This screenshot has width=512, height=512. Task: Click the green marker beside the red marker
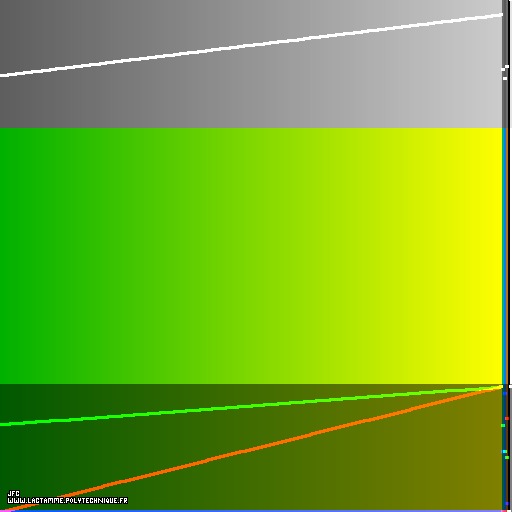(503, 425)
